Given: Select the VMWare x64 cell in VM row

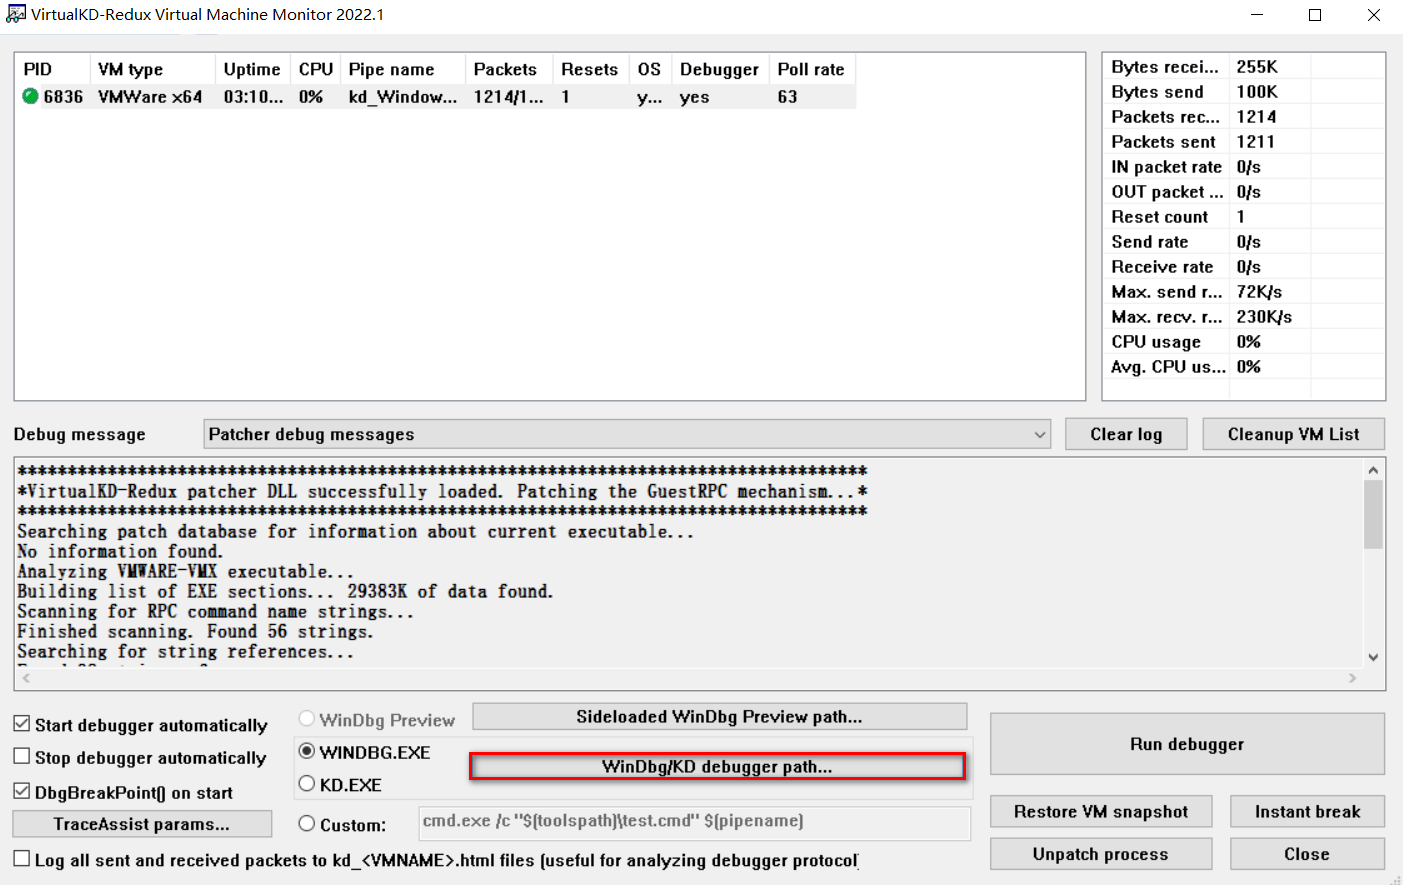Looking at the screenshot, I should 150,97.
